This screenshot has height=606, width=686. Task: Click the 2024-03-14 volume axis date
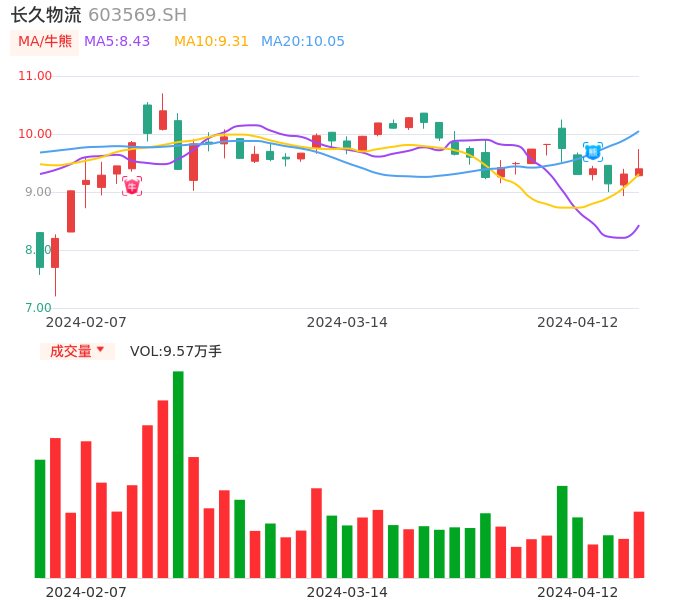point(347,592)
